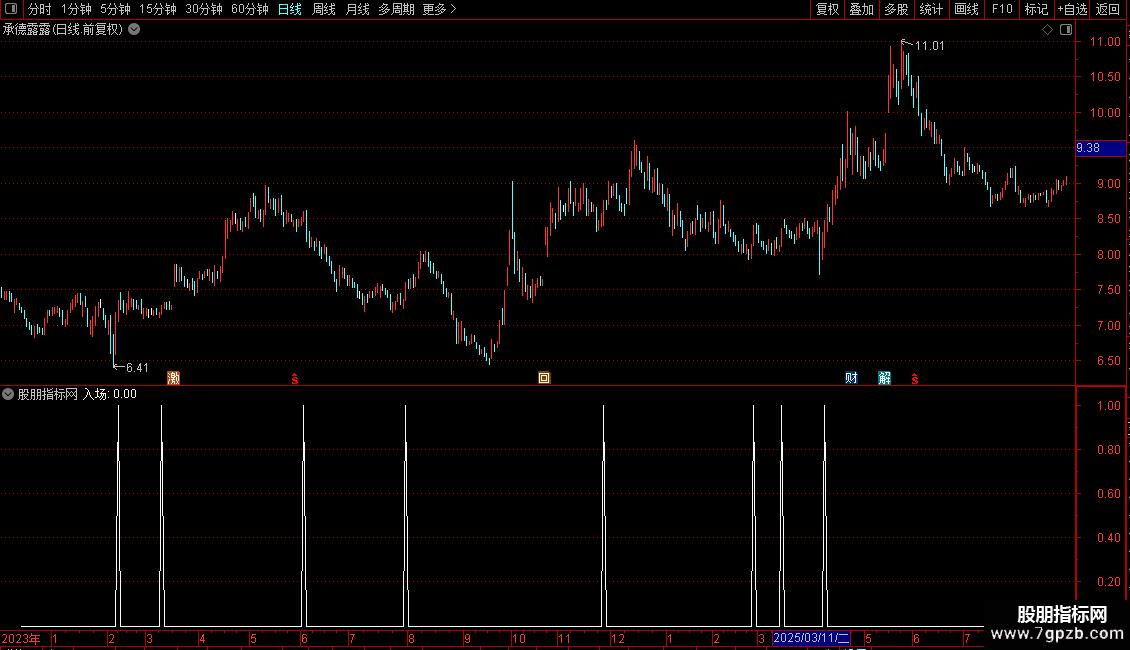Switch to 月线 monthly chart
The height and width of the screenshot is (650, 1130).
(x=357, y=9)
